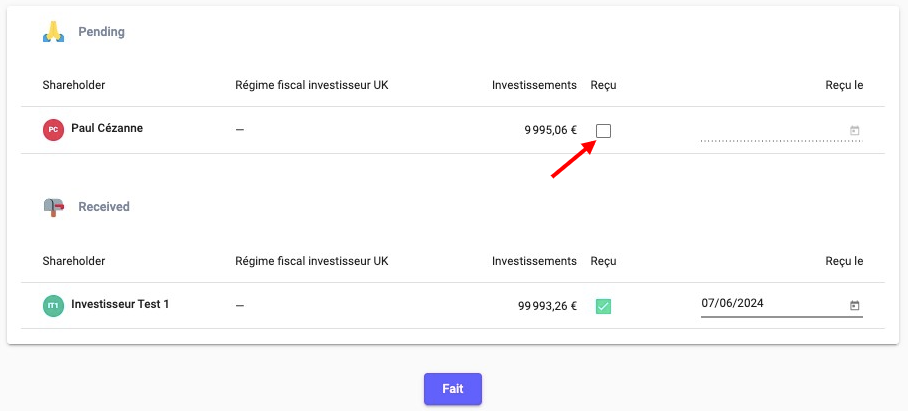Click the empty Reçu le date field
Viewport: 908px width, 411px height.
tap(772, 131)
